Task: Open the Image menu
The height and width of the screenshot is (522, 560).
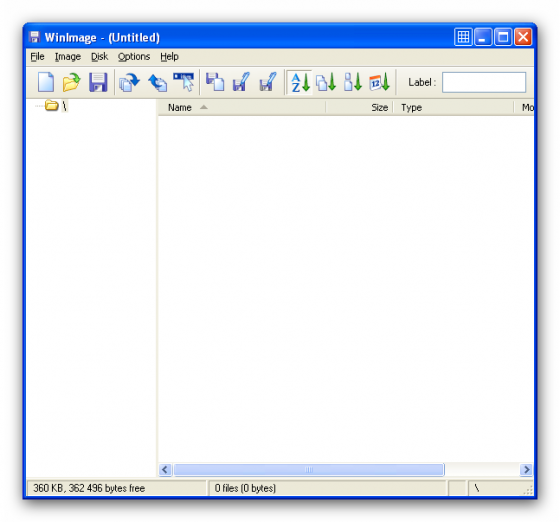Action: (68, 57)
